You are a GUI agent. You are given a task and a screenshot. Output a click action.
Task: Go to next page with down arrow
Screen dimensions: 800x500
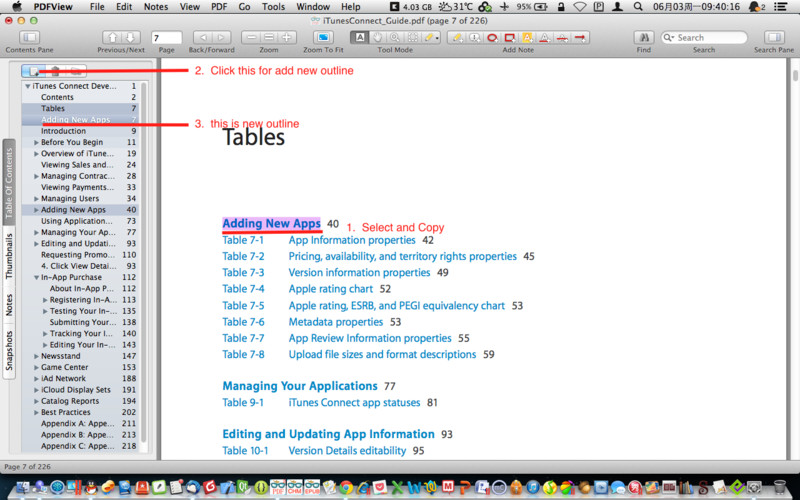pos(131,37)
